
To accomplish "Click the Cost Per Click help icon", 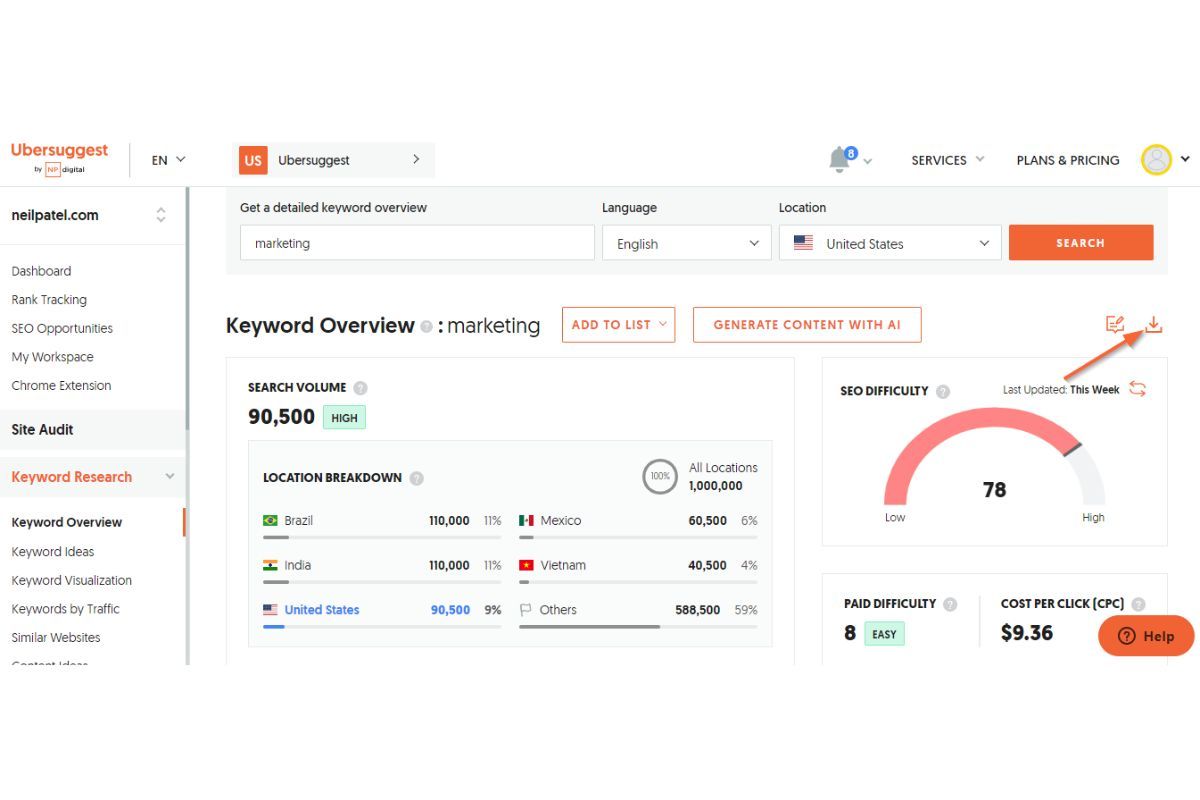I will pyautogui.click(x=1138, y=604).
